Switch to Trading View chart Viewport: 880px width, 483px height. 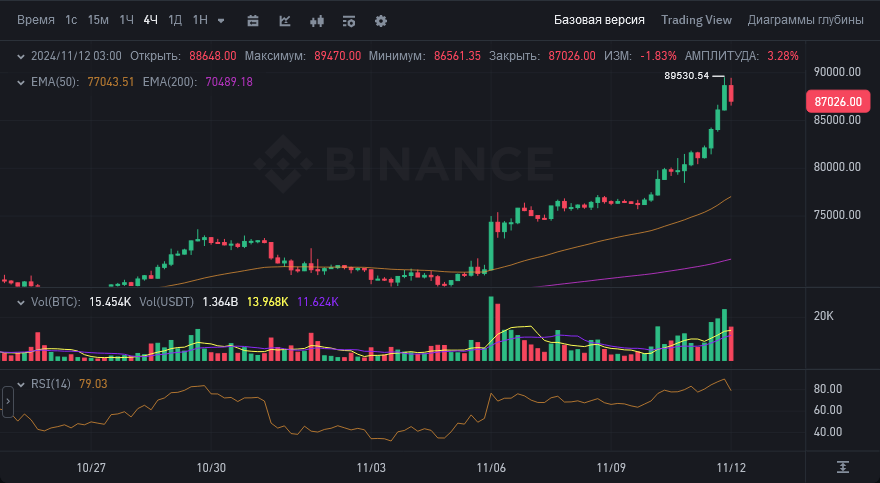[696, 20]
